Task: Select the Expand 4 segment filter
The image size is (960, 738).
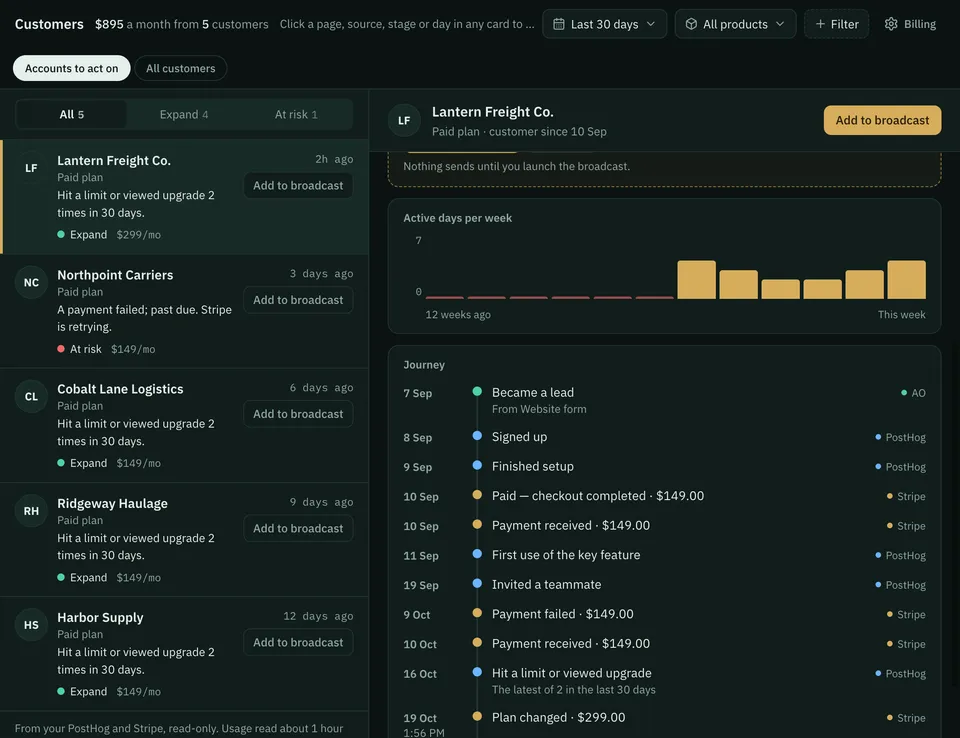Action: coord(184,115)
